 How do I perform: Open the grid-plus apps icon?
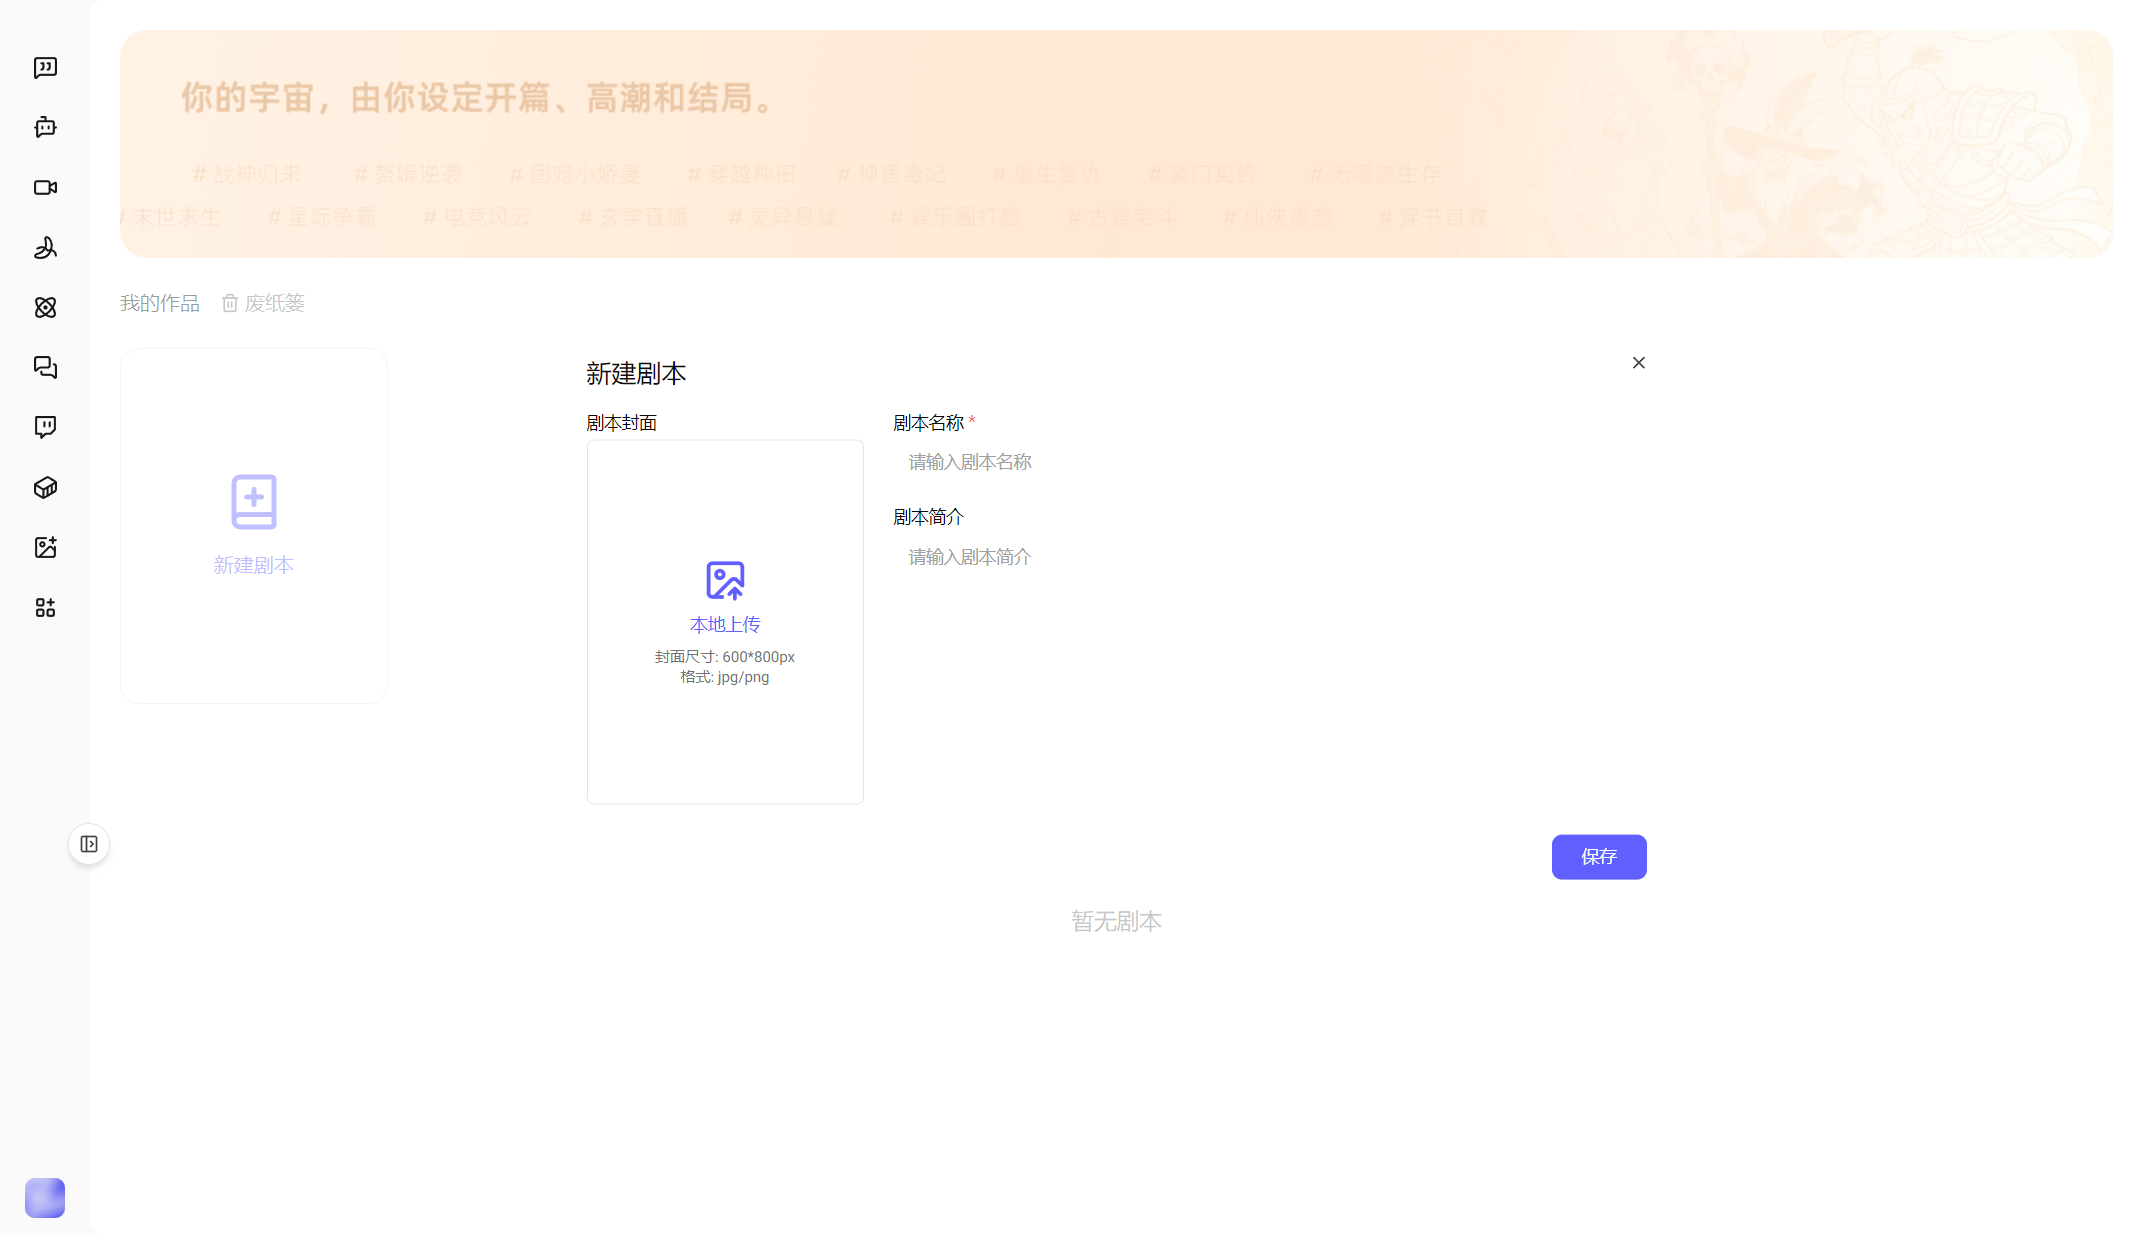(x=45, y=607)
